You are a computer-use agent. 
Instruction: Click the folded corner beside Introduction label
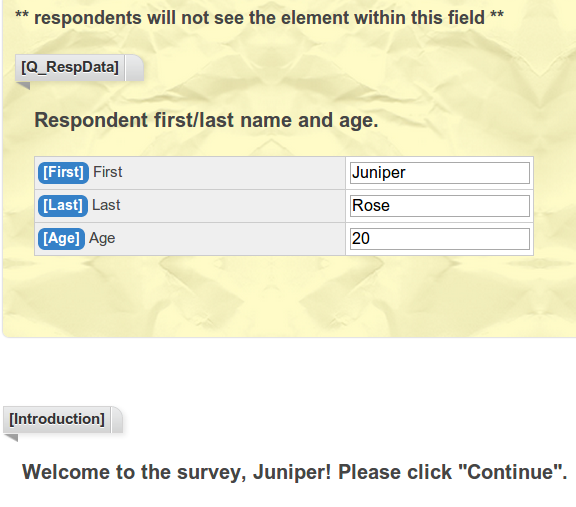tap(117, 420)
